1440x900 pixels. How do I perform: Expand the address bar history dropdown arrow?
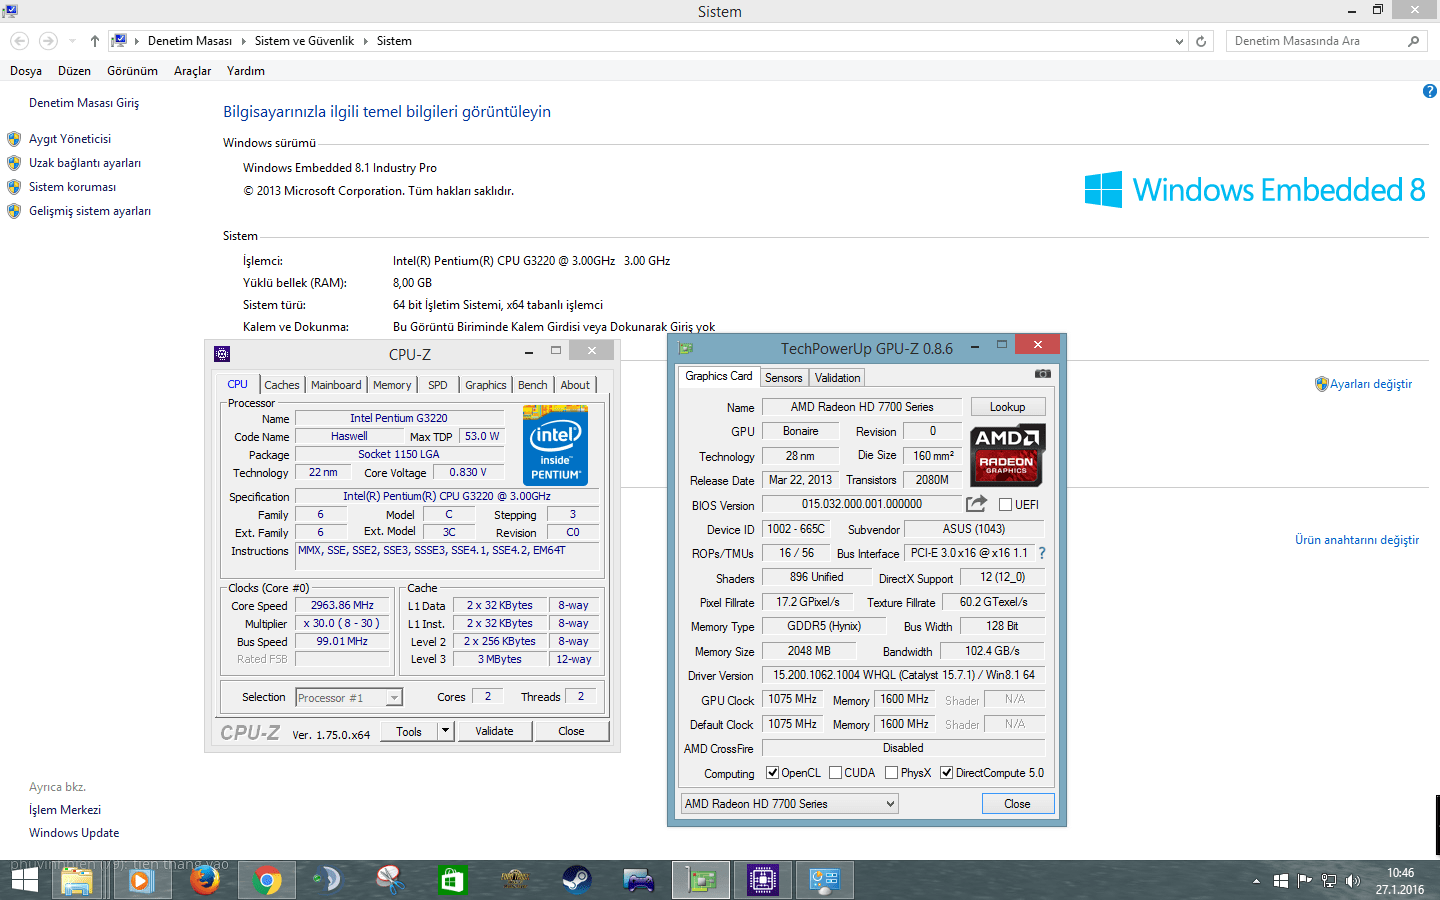[1179, 41]
